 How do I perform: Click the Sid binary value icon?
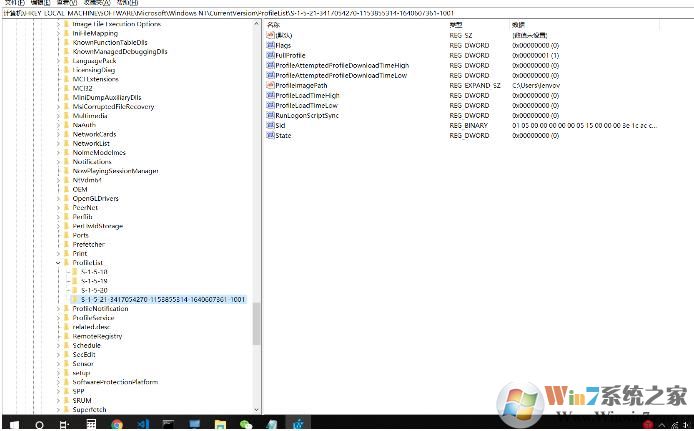(270, 125)
